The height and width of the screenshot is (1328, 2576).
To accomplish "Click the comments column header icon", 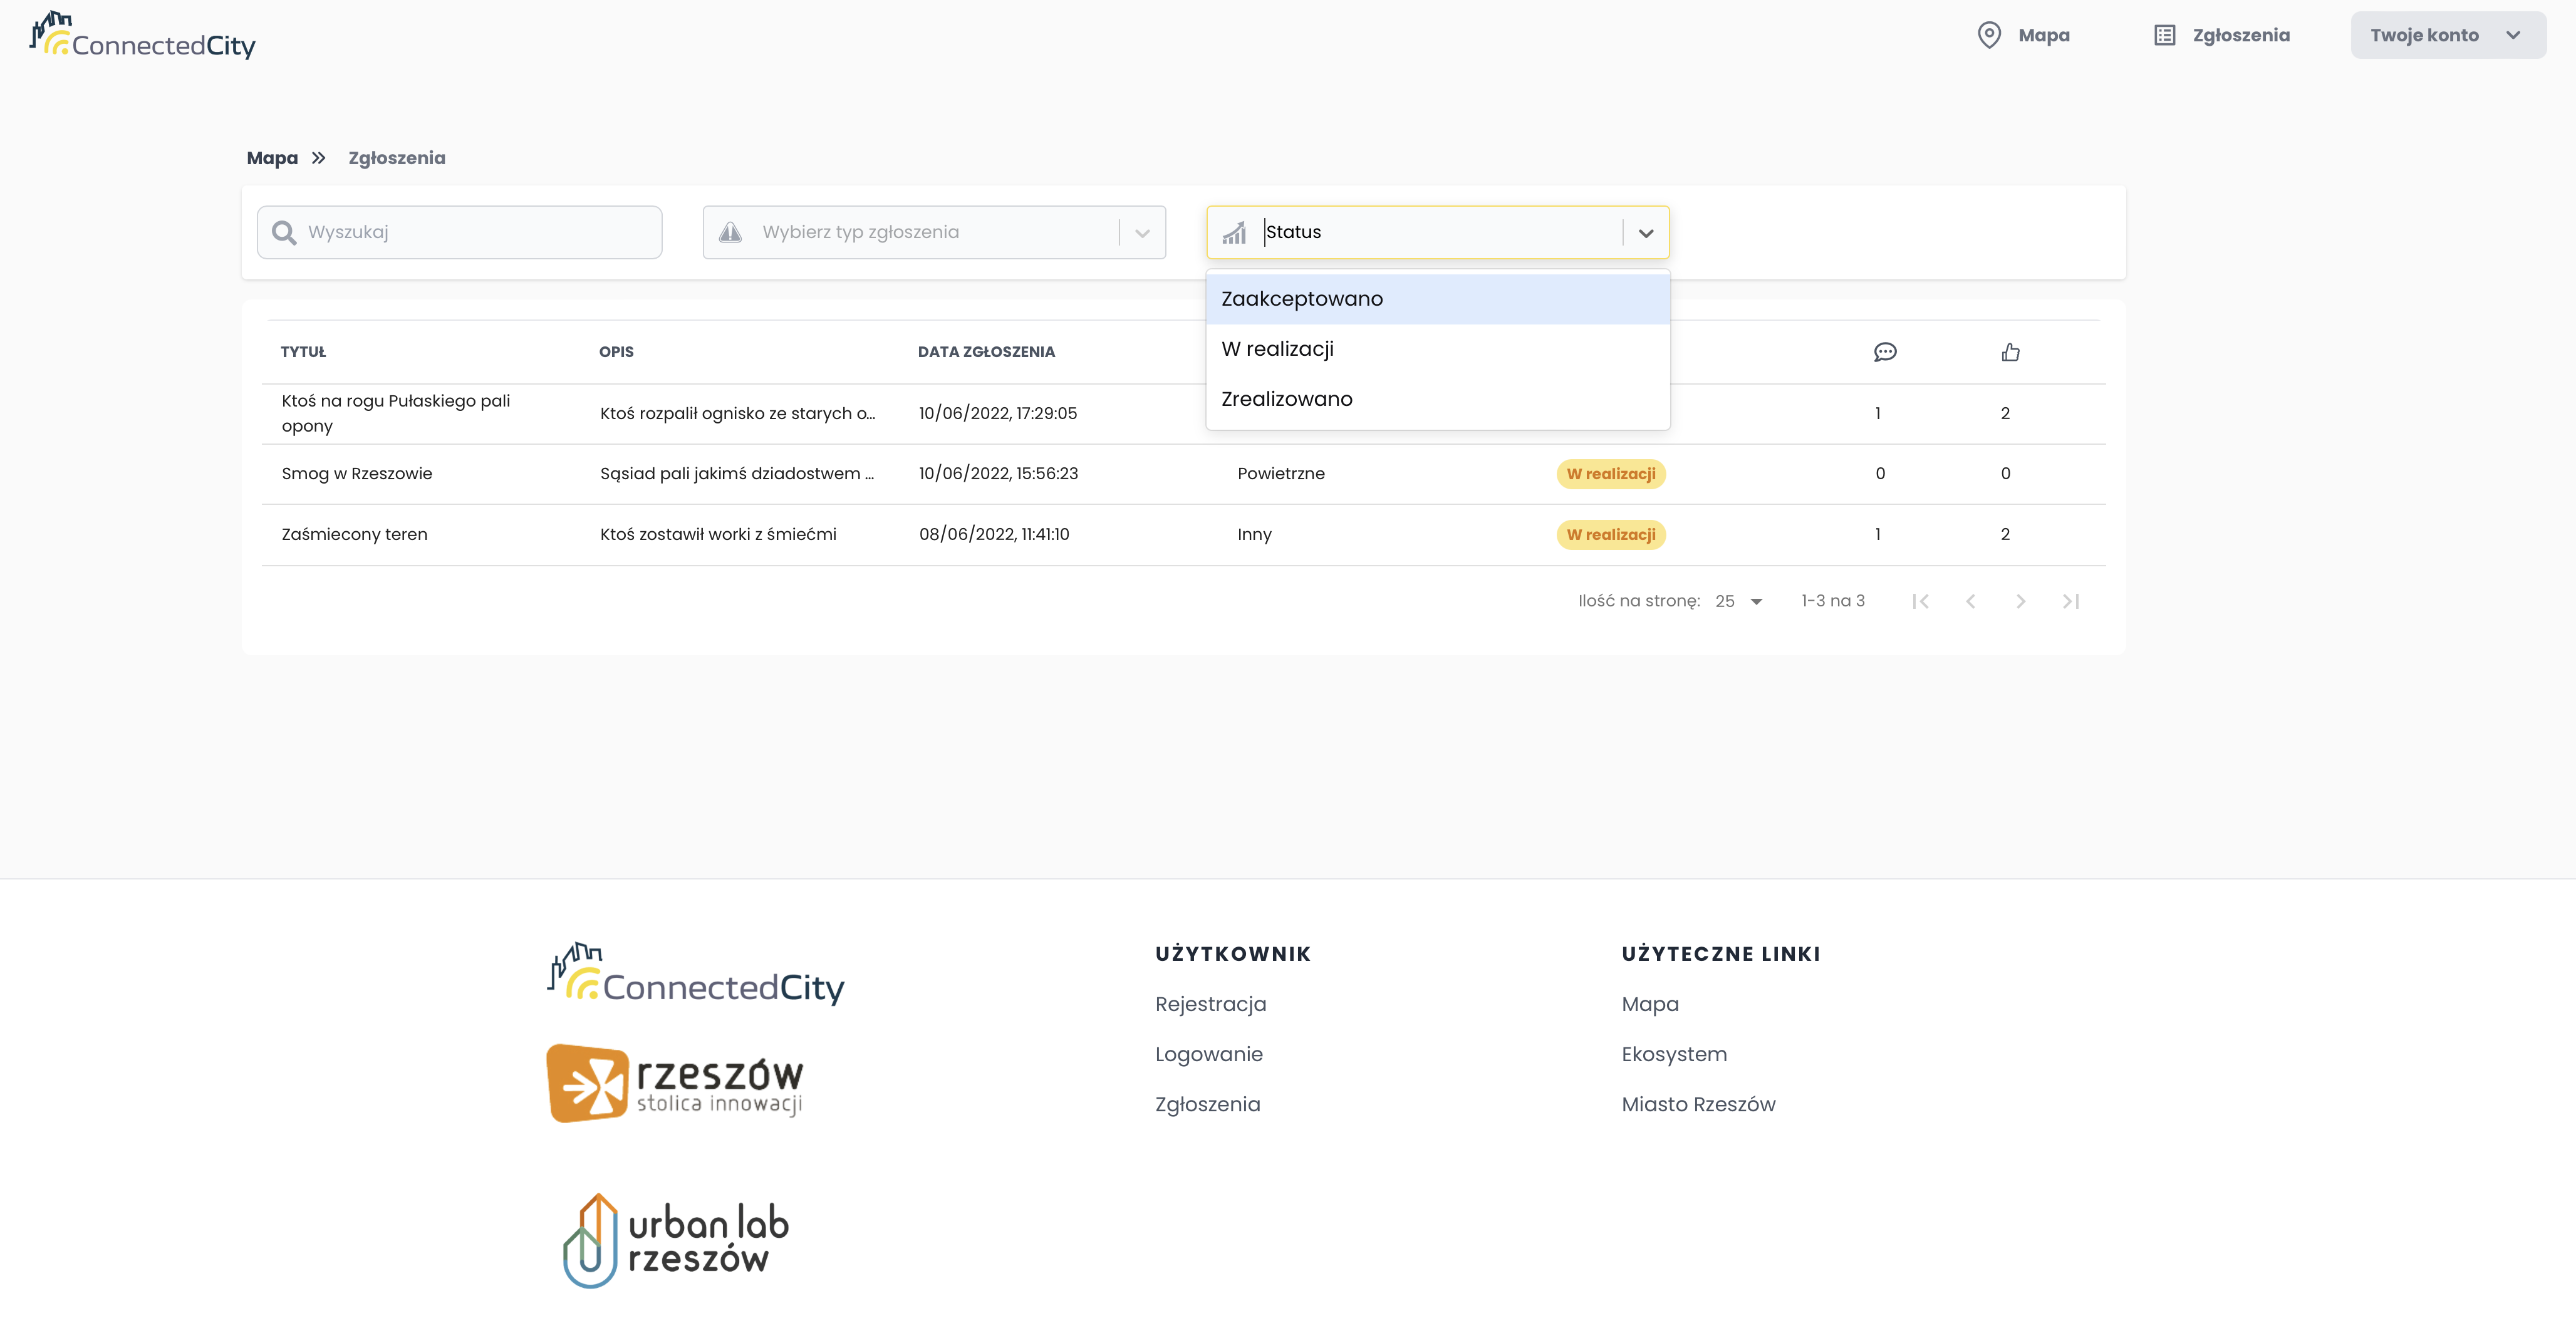I will coord(1885,352).
